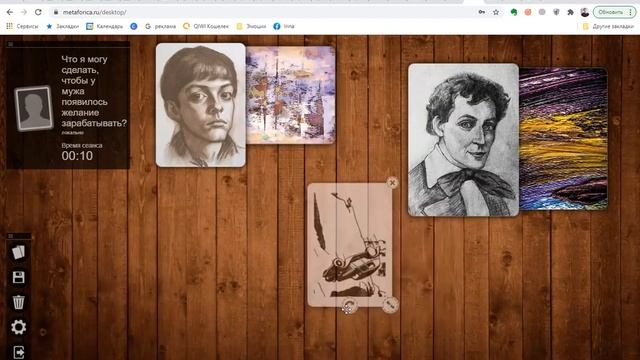
Task: Open the QIWI Кошелек bookmark
Action: point(206,26)
